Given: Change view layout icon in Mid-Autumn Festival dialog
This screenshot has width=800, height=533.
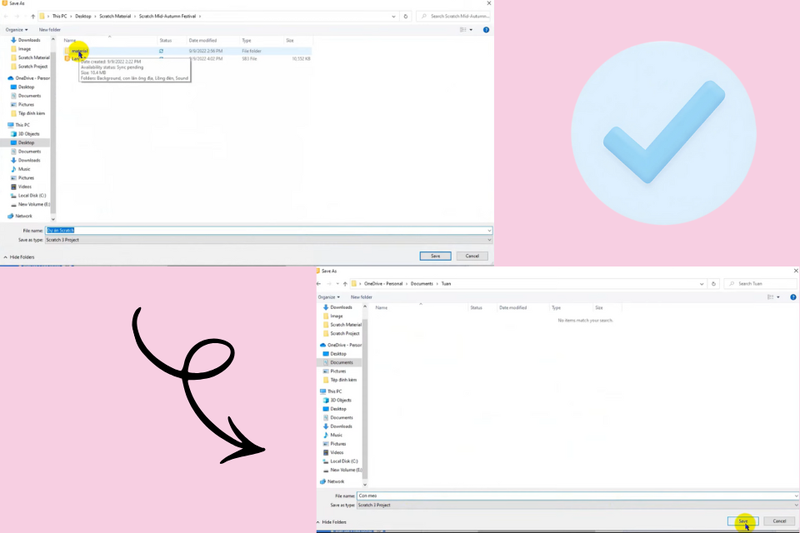Looking at the screenshot, I should (463, 30).
